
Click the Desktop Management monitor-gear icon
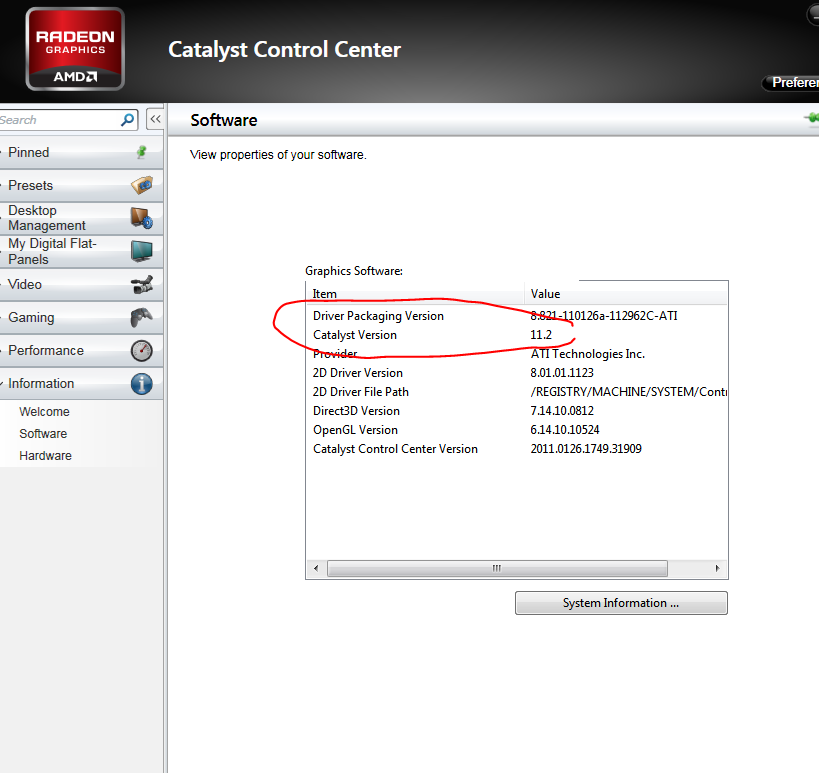[141, 218]
